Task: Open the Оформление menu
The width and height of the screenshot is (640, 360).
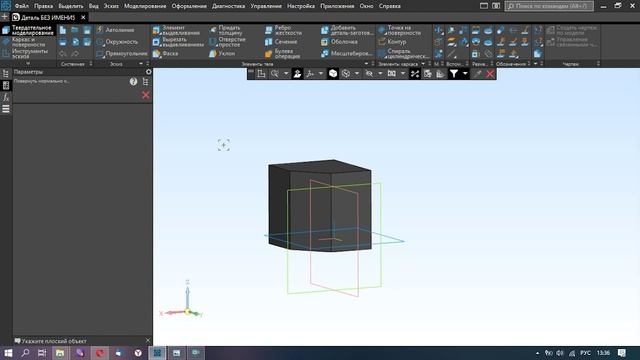Action: [x=189, y=6]
